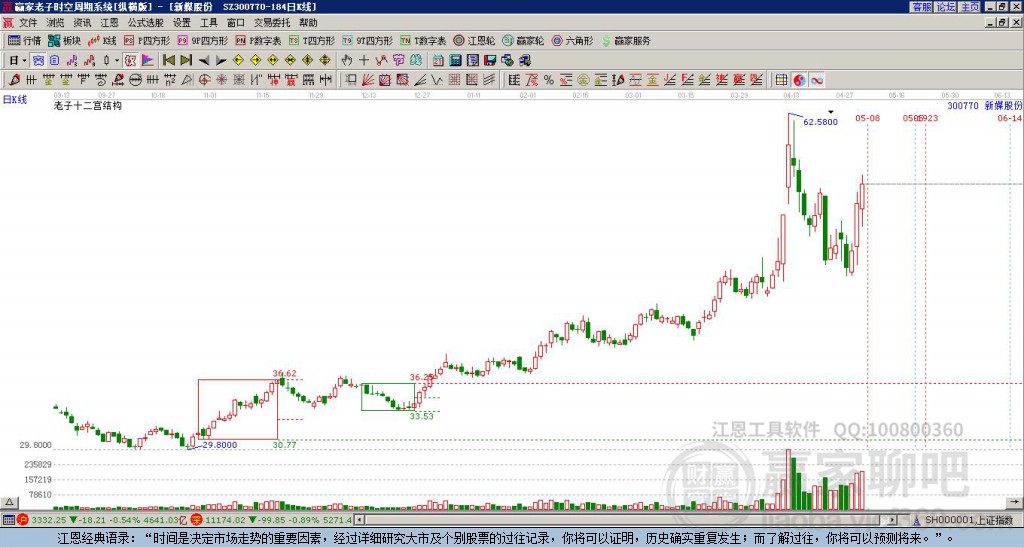
Task: Open the 公式选股 menu
Action: tap(146, 23)
